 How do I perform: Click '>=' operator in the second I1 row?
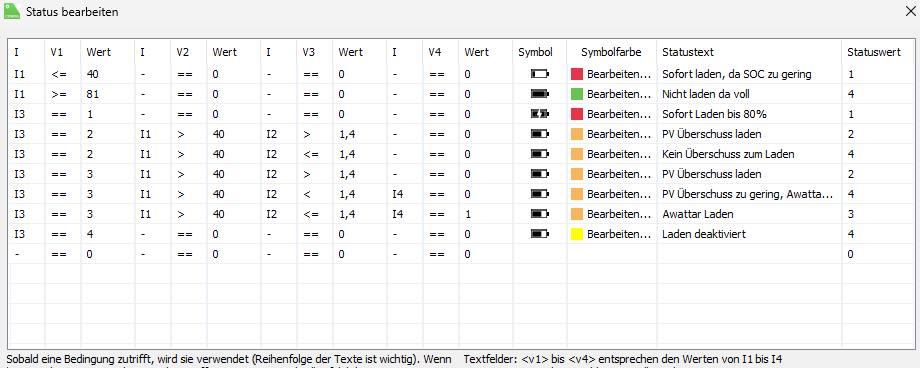click(x=58, y=94)
